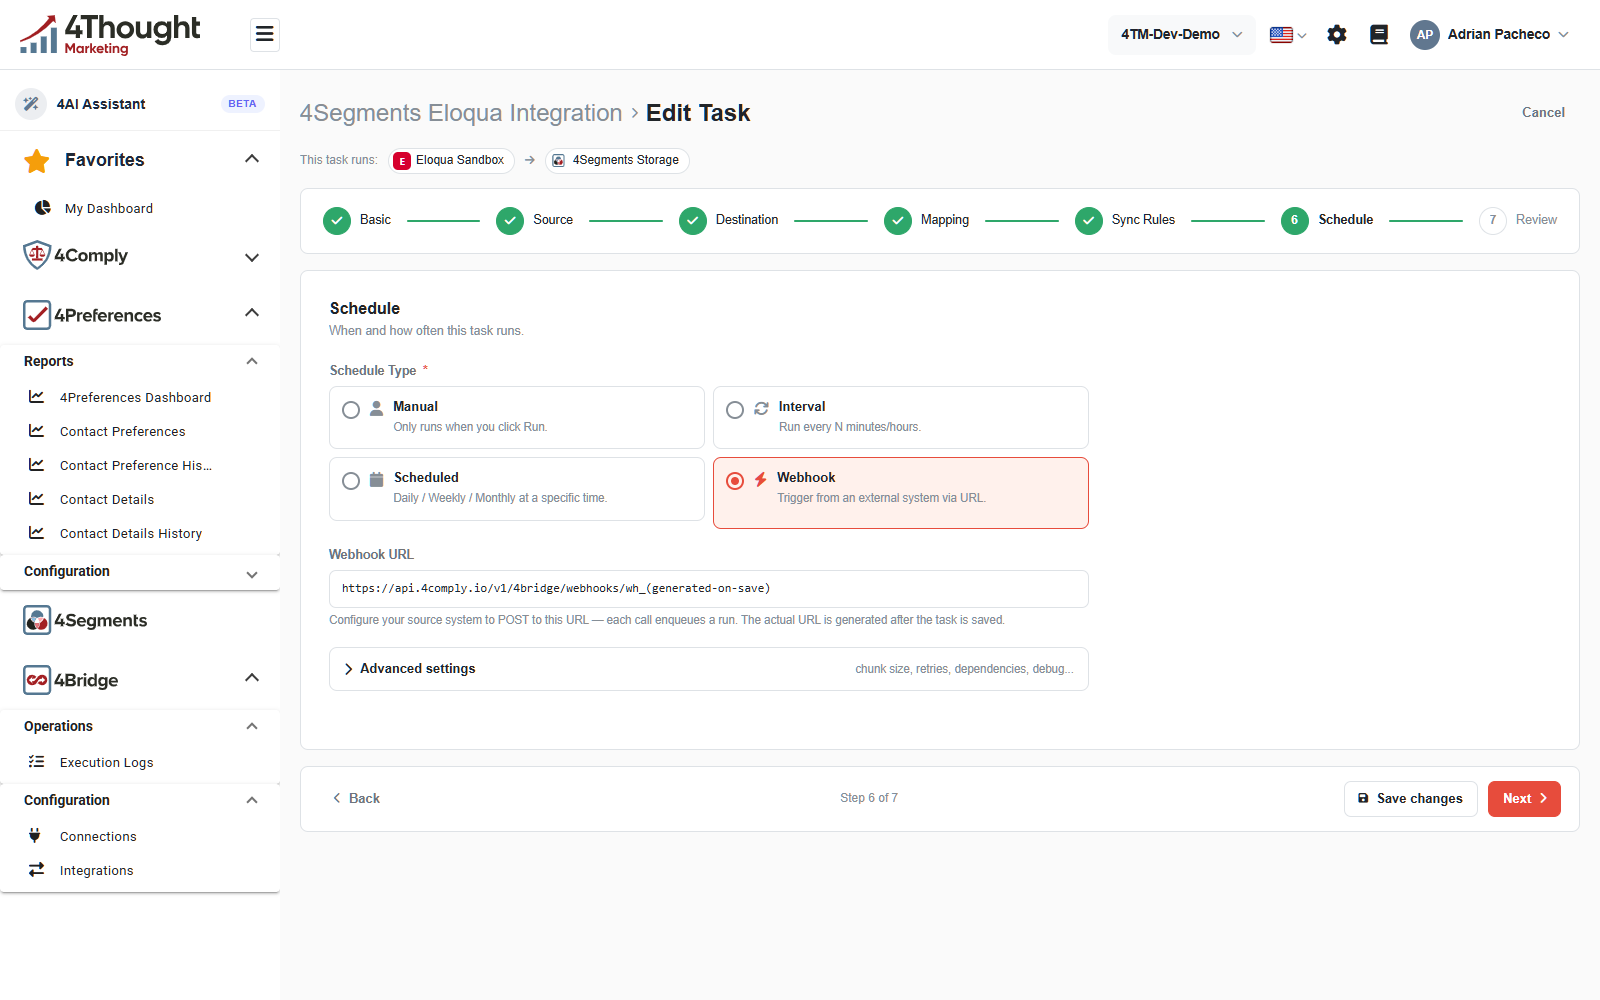Select the Manual schedule radio button
Viewport: 1600px width, 1000px height.
pos(351,410)
